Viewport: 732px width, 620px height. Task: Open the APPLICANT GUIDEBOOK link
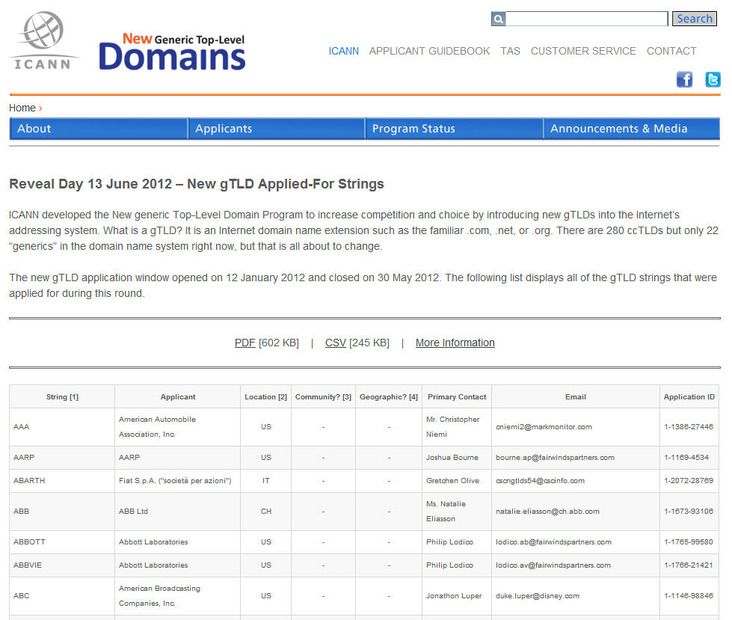[x=429, y=51]
